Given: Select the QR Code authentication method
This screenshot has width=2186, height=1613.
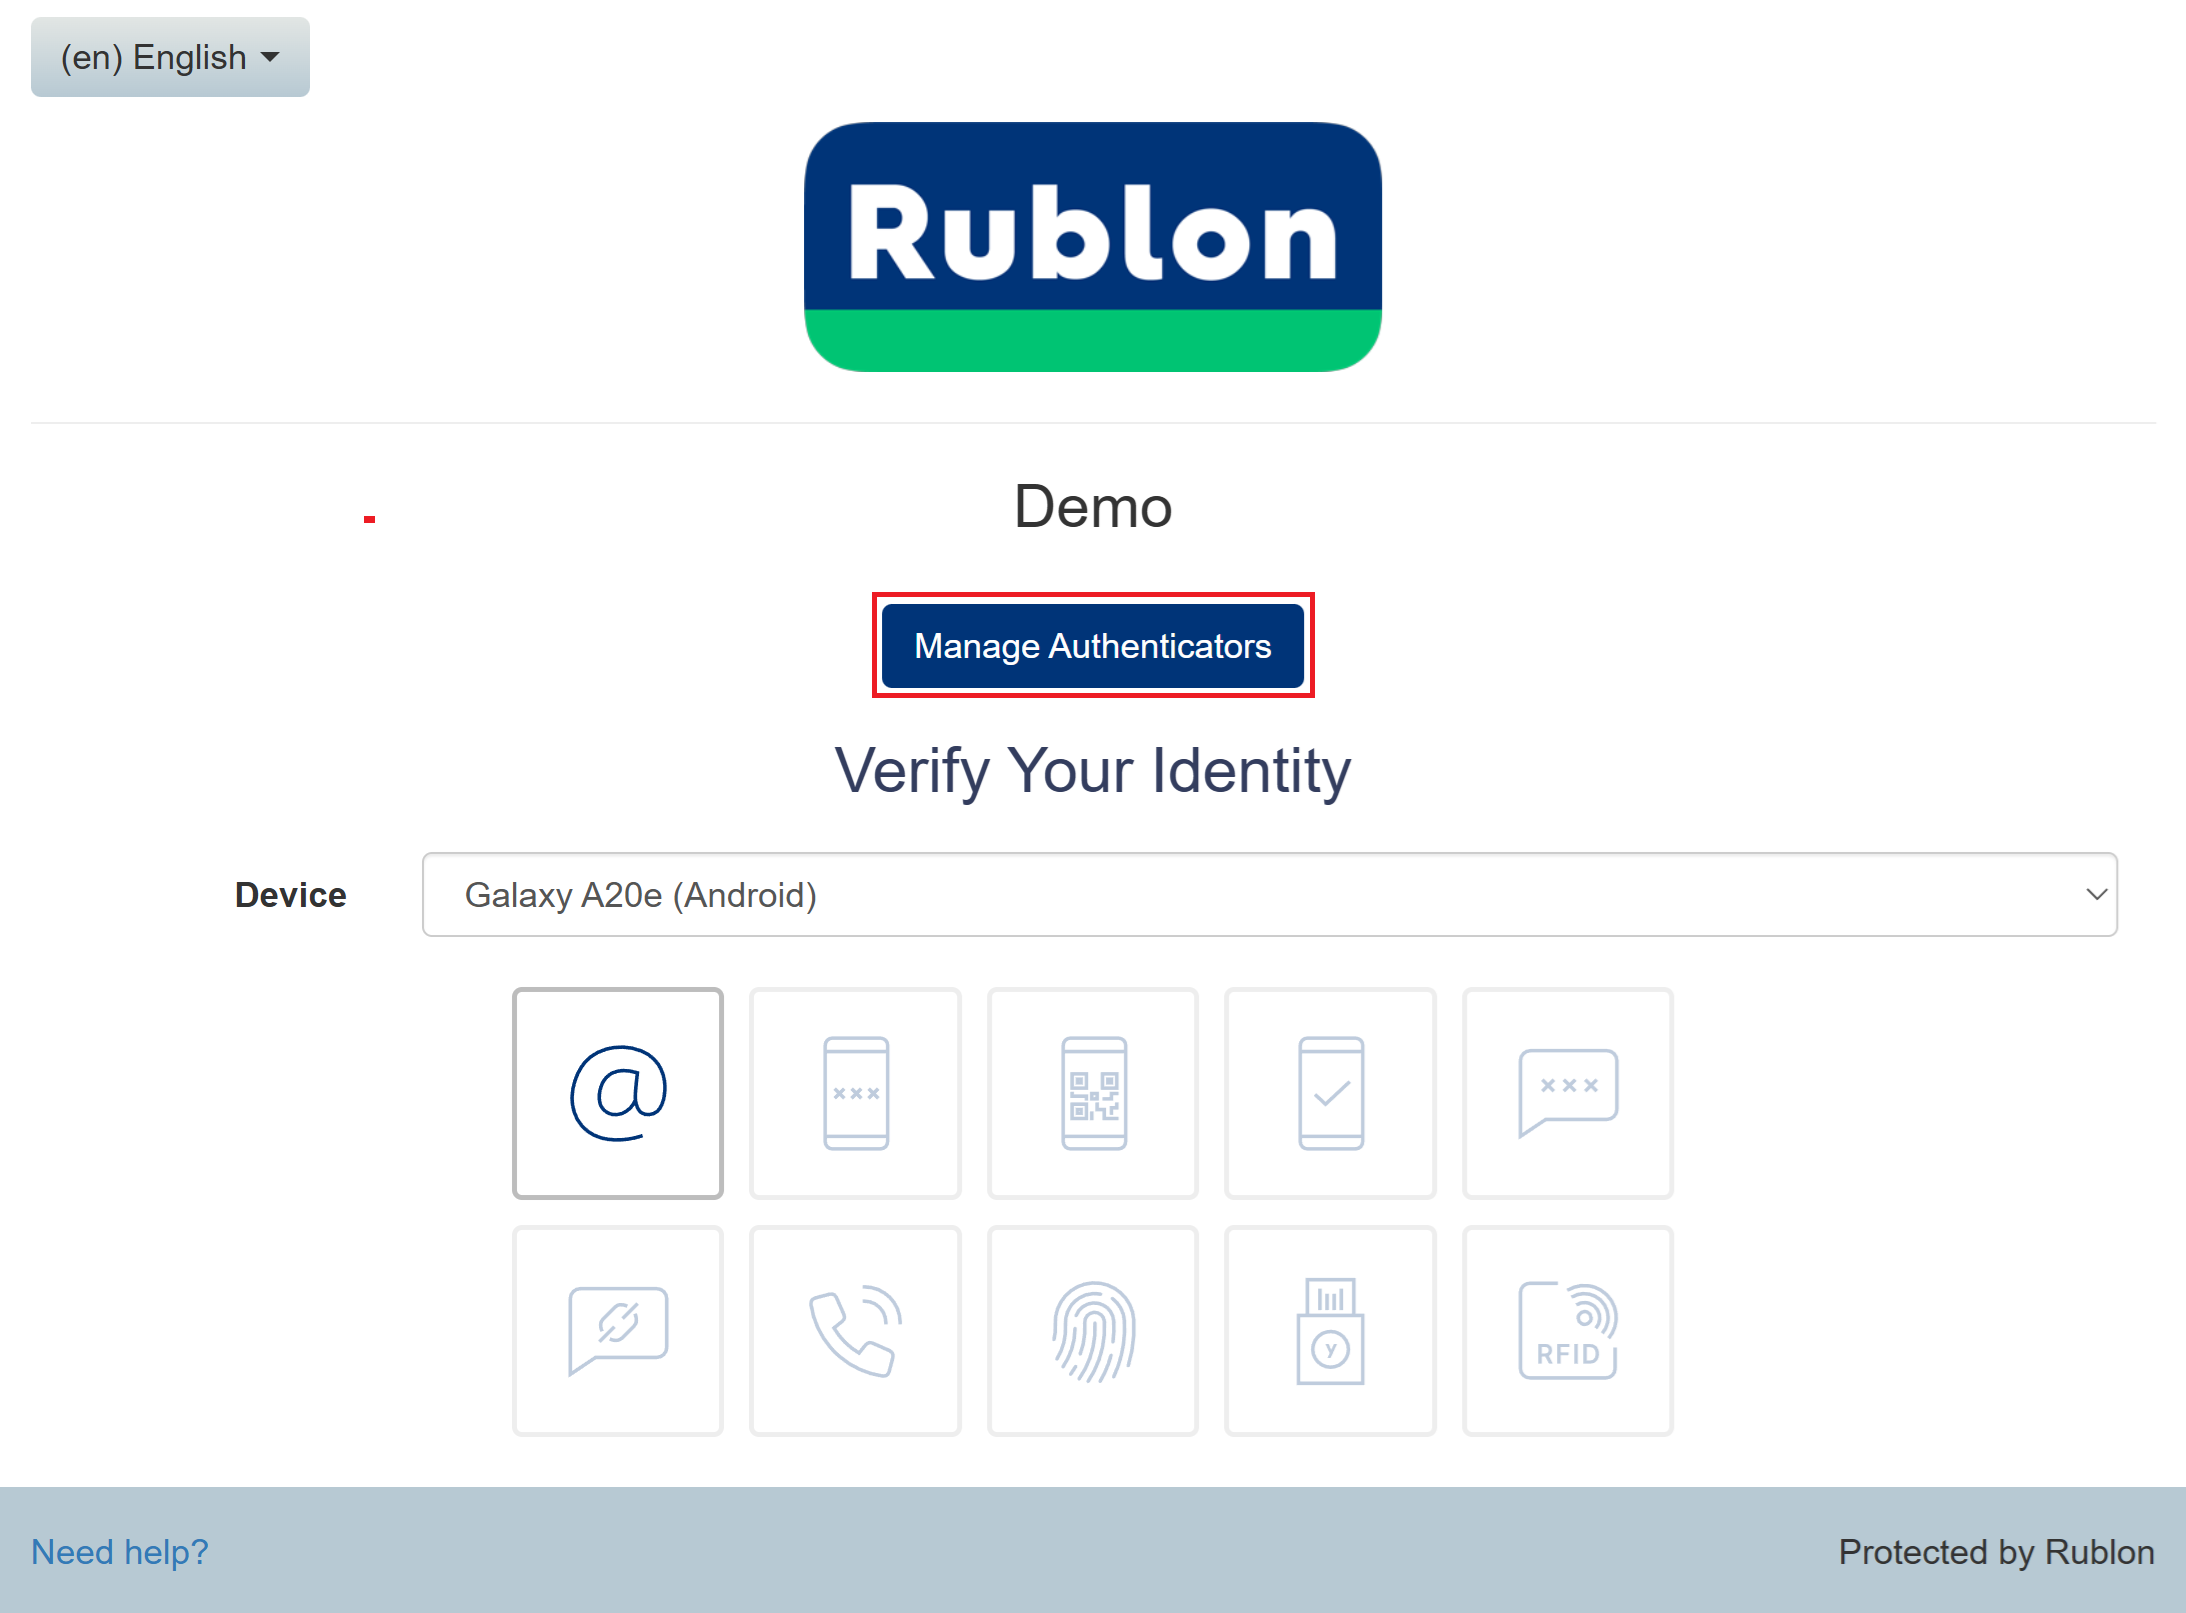Looking at the screenshot, I should pos(1093,1093).
